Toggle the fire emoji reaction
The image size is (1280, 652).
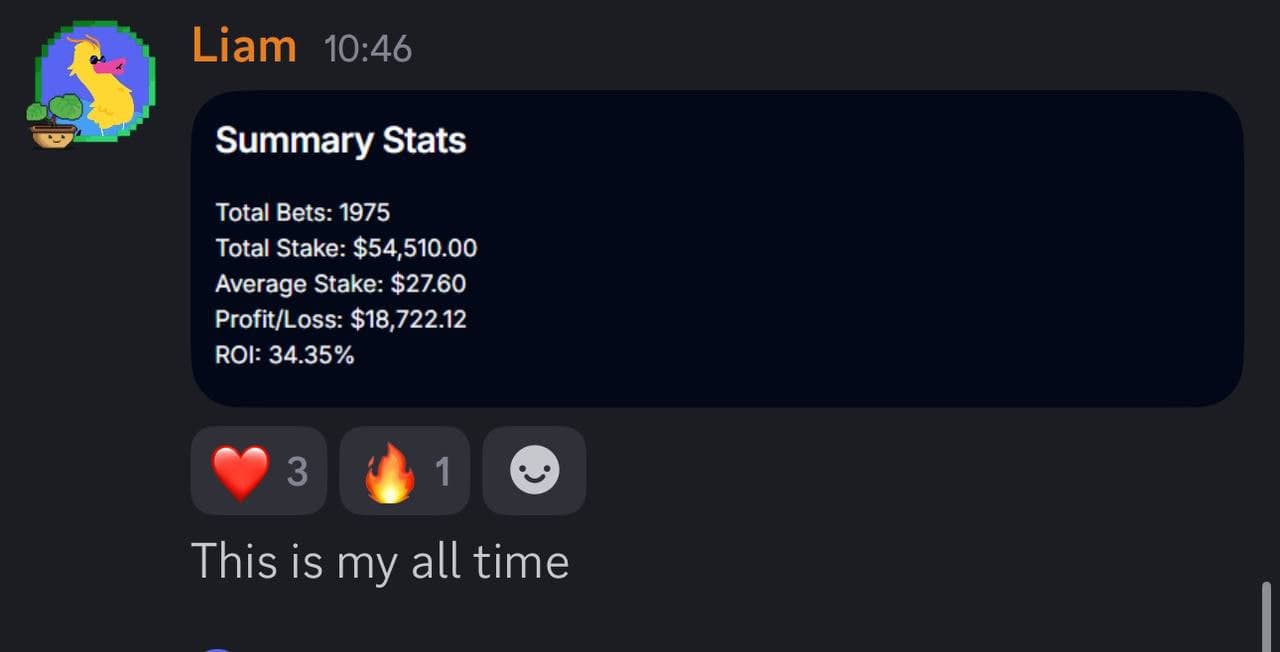pos(404,471)
